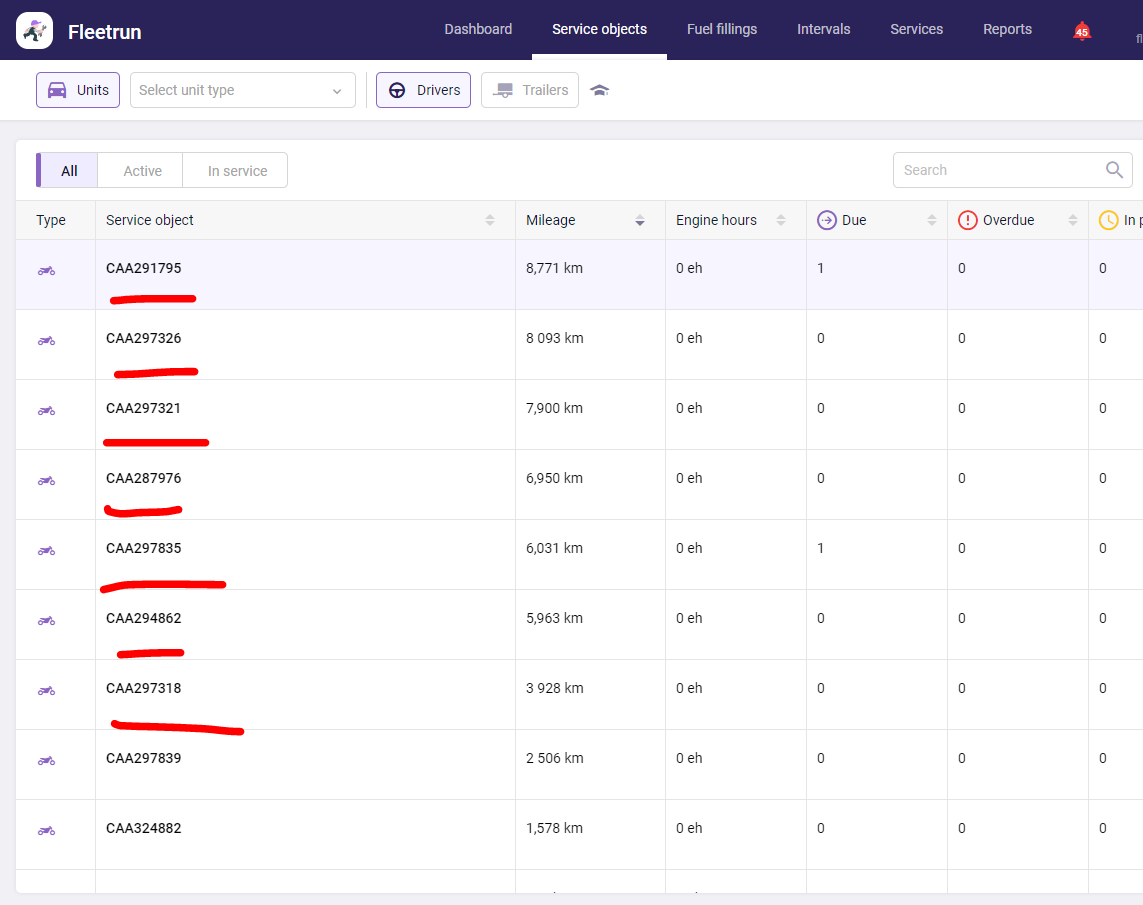Toggle the Drivers filter button
This screenshot has width=1143, height=905.
pyautogui.click(x=423, y=90)
